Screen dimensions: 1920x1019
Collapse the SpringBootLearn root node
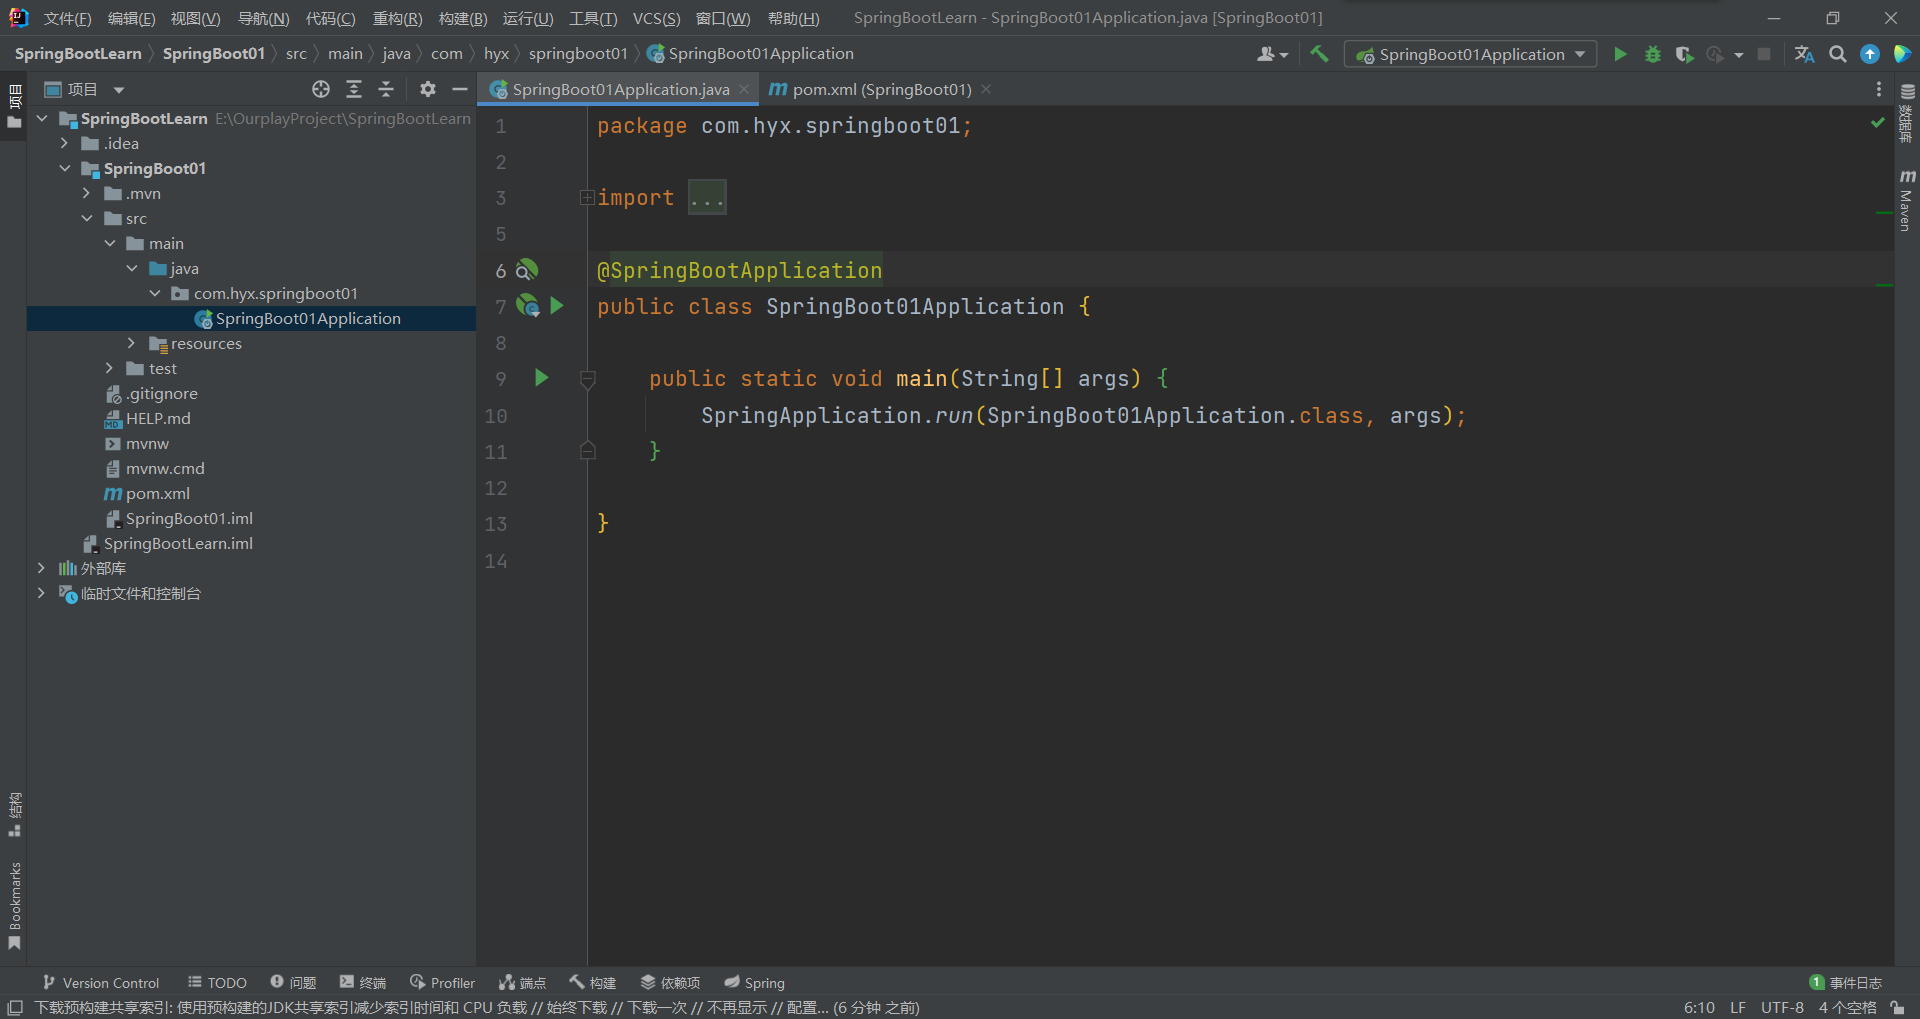(x=42, y=118)
